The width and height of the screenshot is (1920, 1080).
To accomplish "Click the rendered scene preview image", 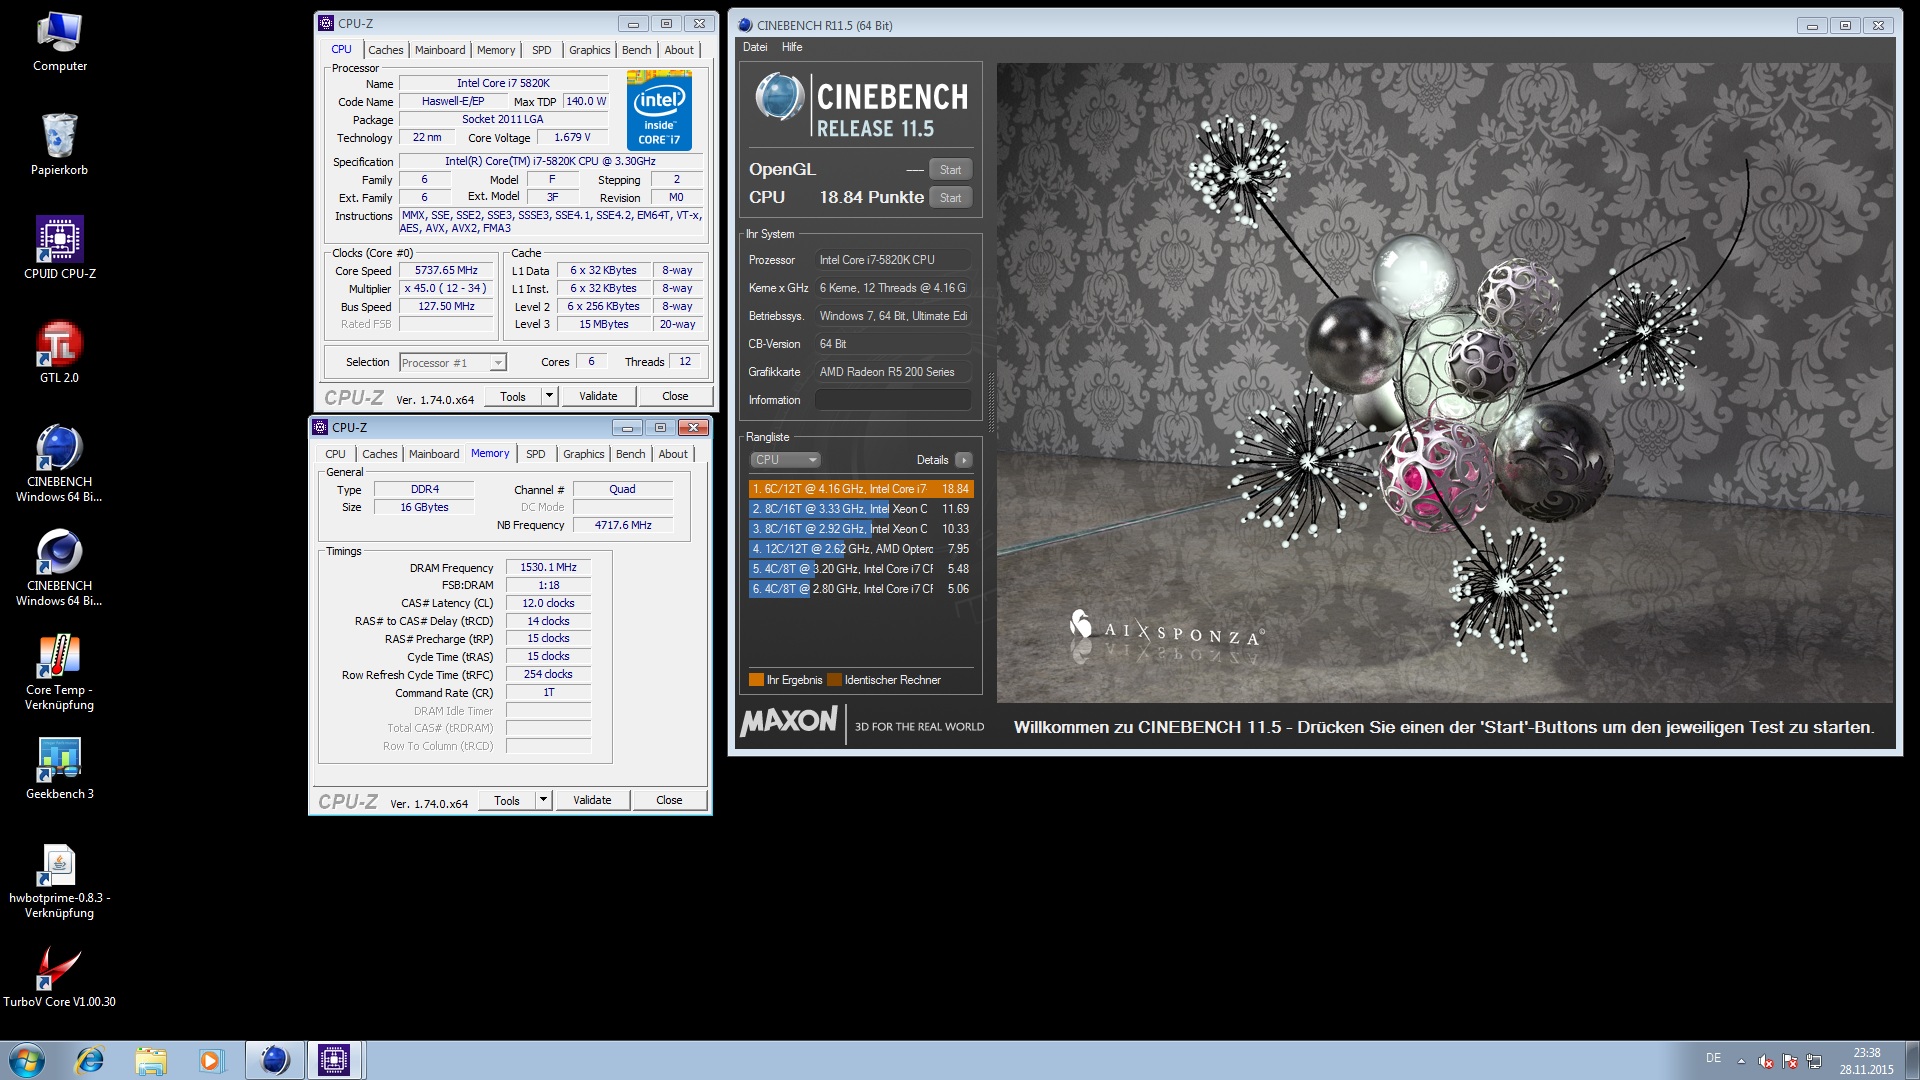I will tap(1445, 383).
